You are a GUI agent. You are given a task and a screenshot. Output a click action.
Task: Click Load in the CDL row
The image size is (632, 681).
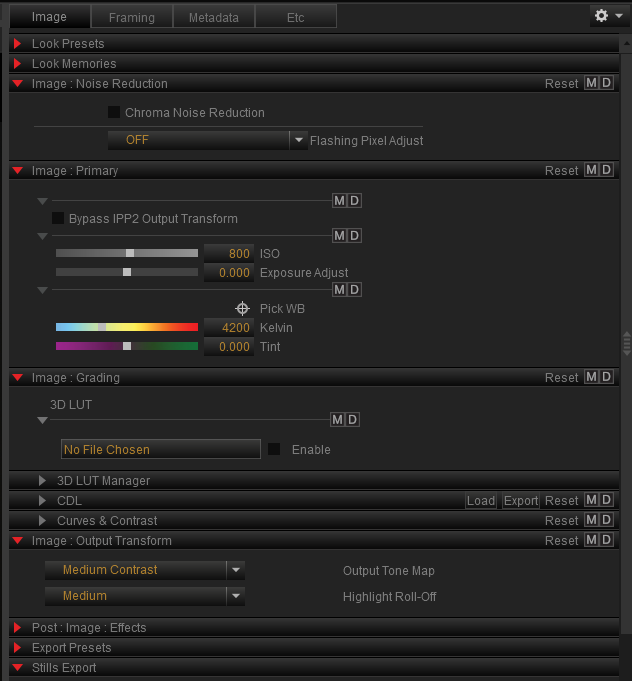coord(481,500)
